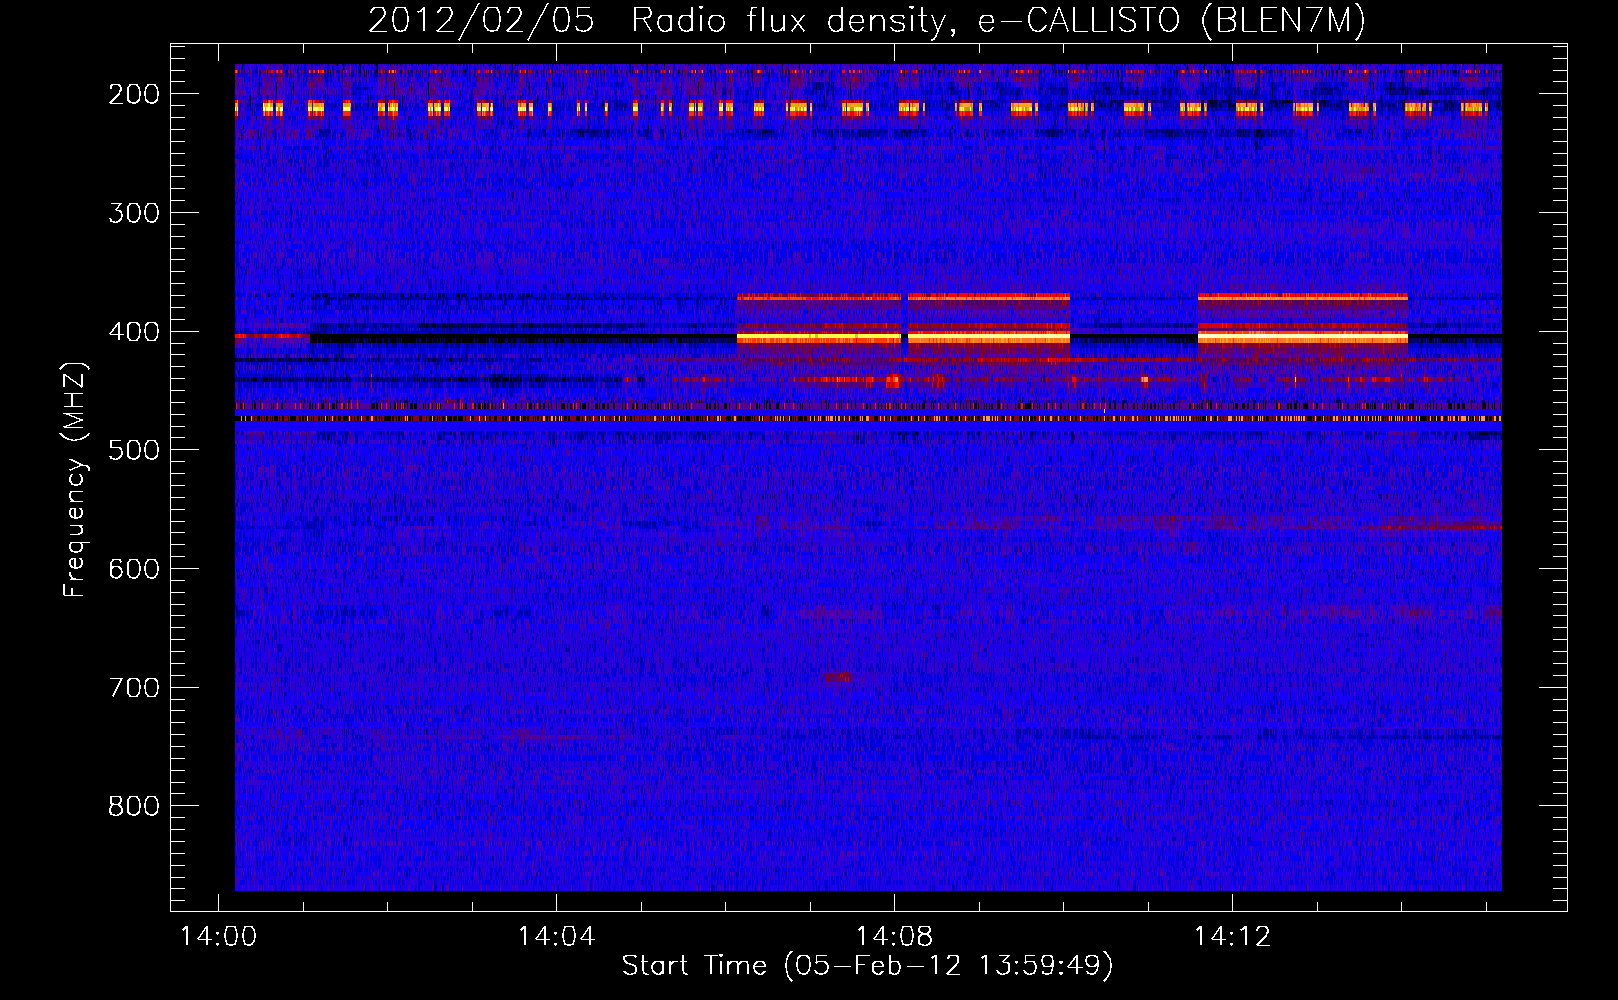The image size is (1618, 1000).
Task: Select the 200 frequency tick label
Action: click(x=134, y=94)
